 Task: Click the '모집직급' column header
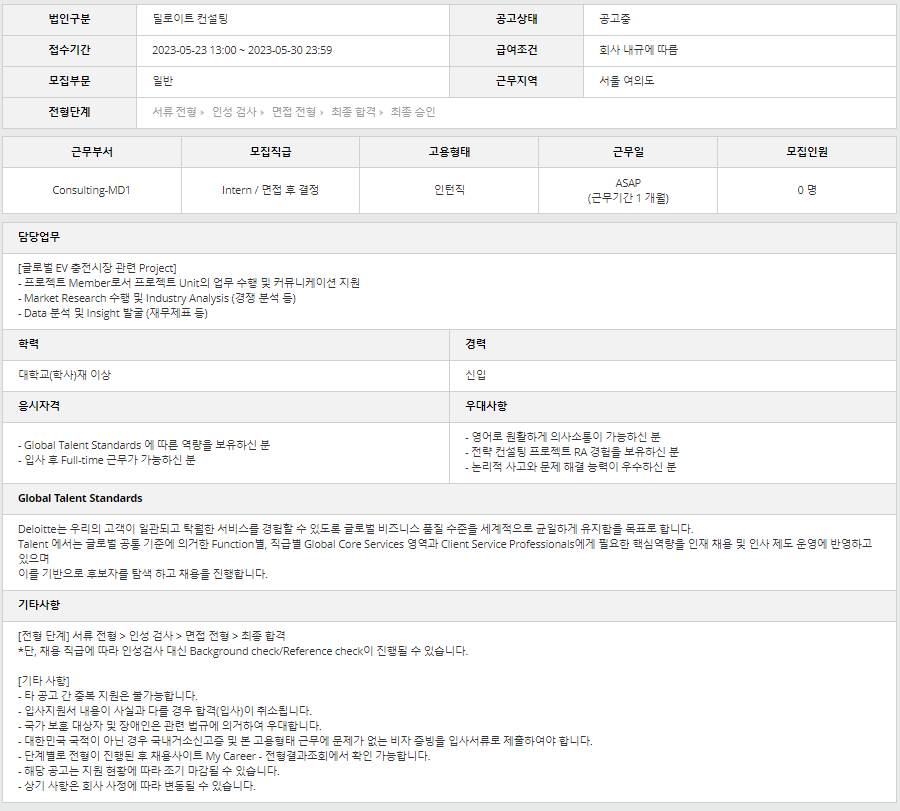pos(270,152)
